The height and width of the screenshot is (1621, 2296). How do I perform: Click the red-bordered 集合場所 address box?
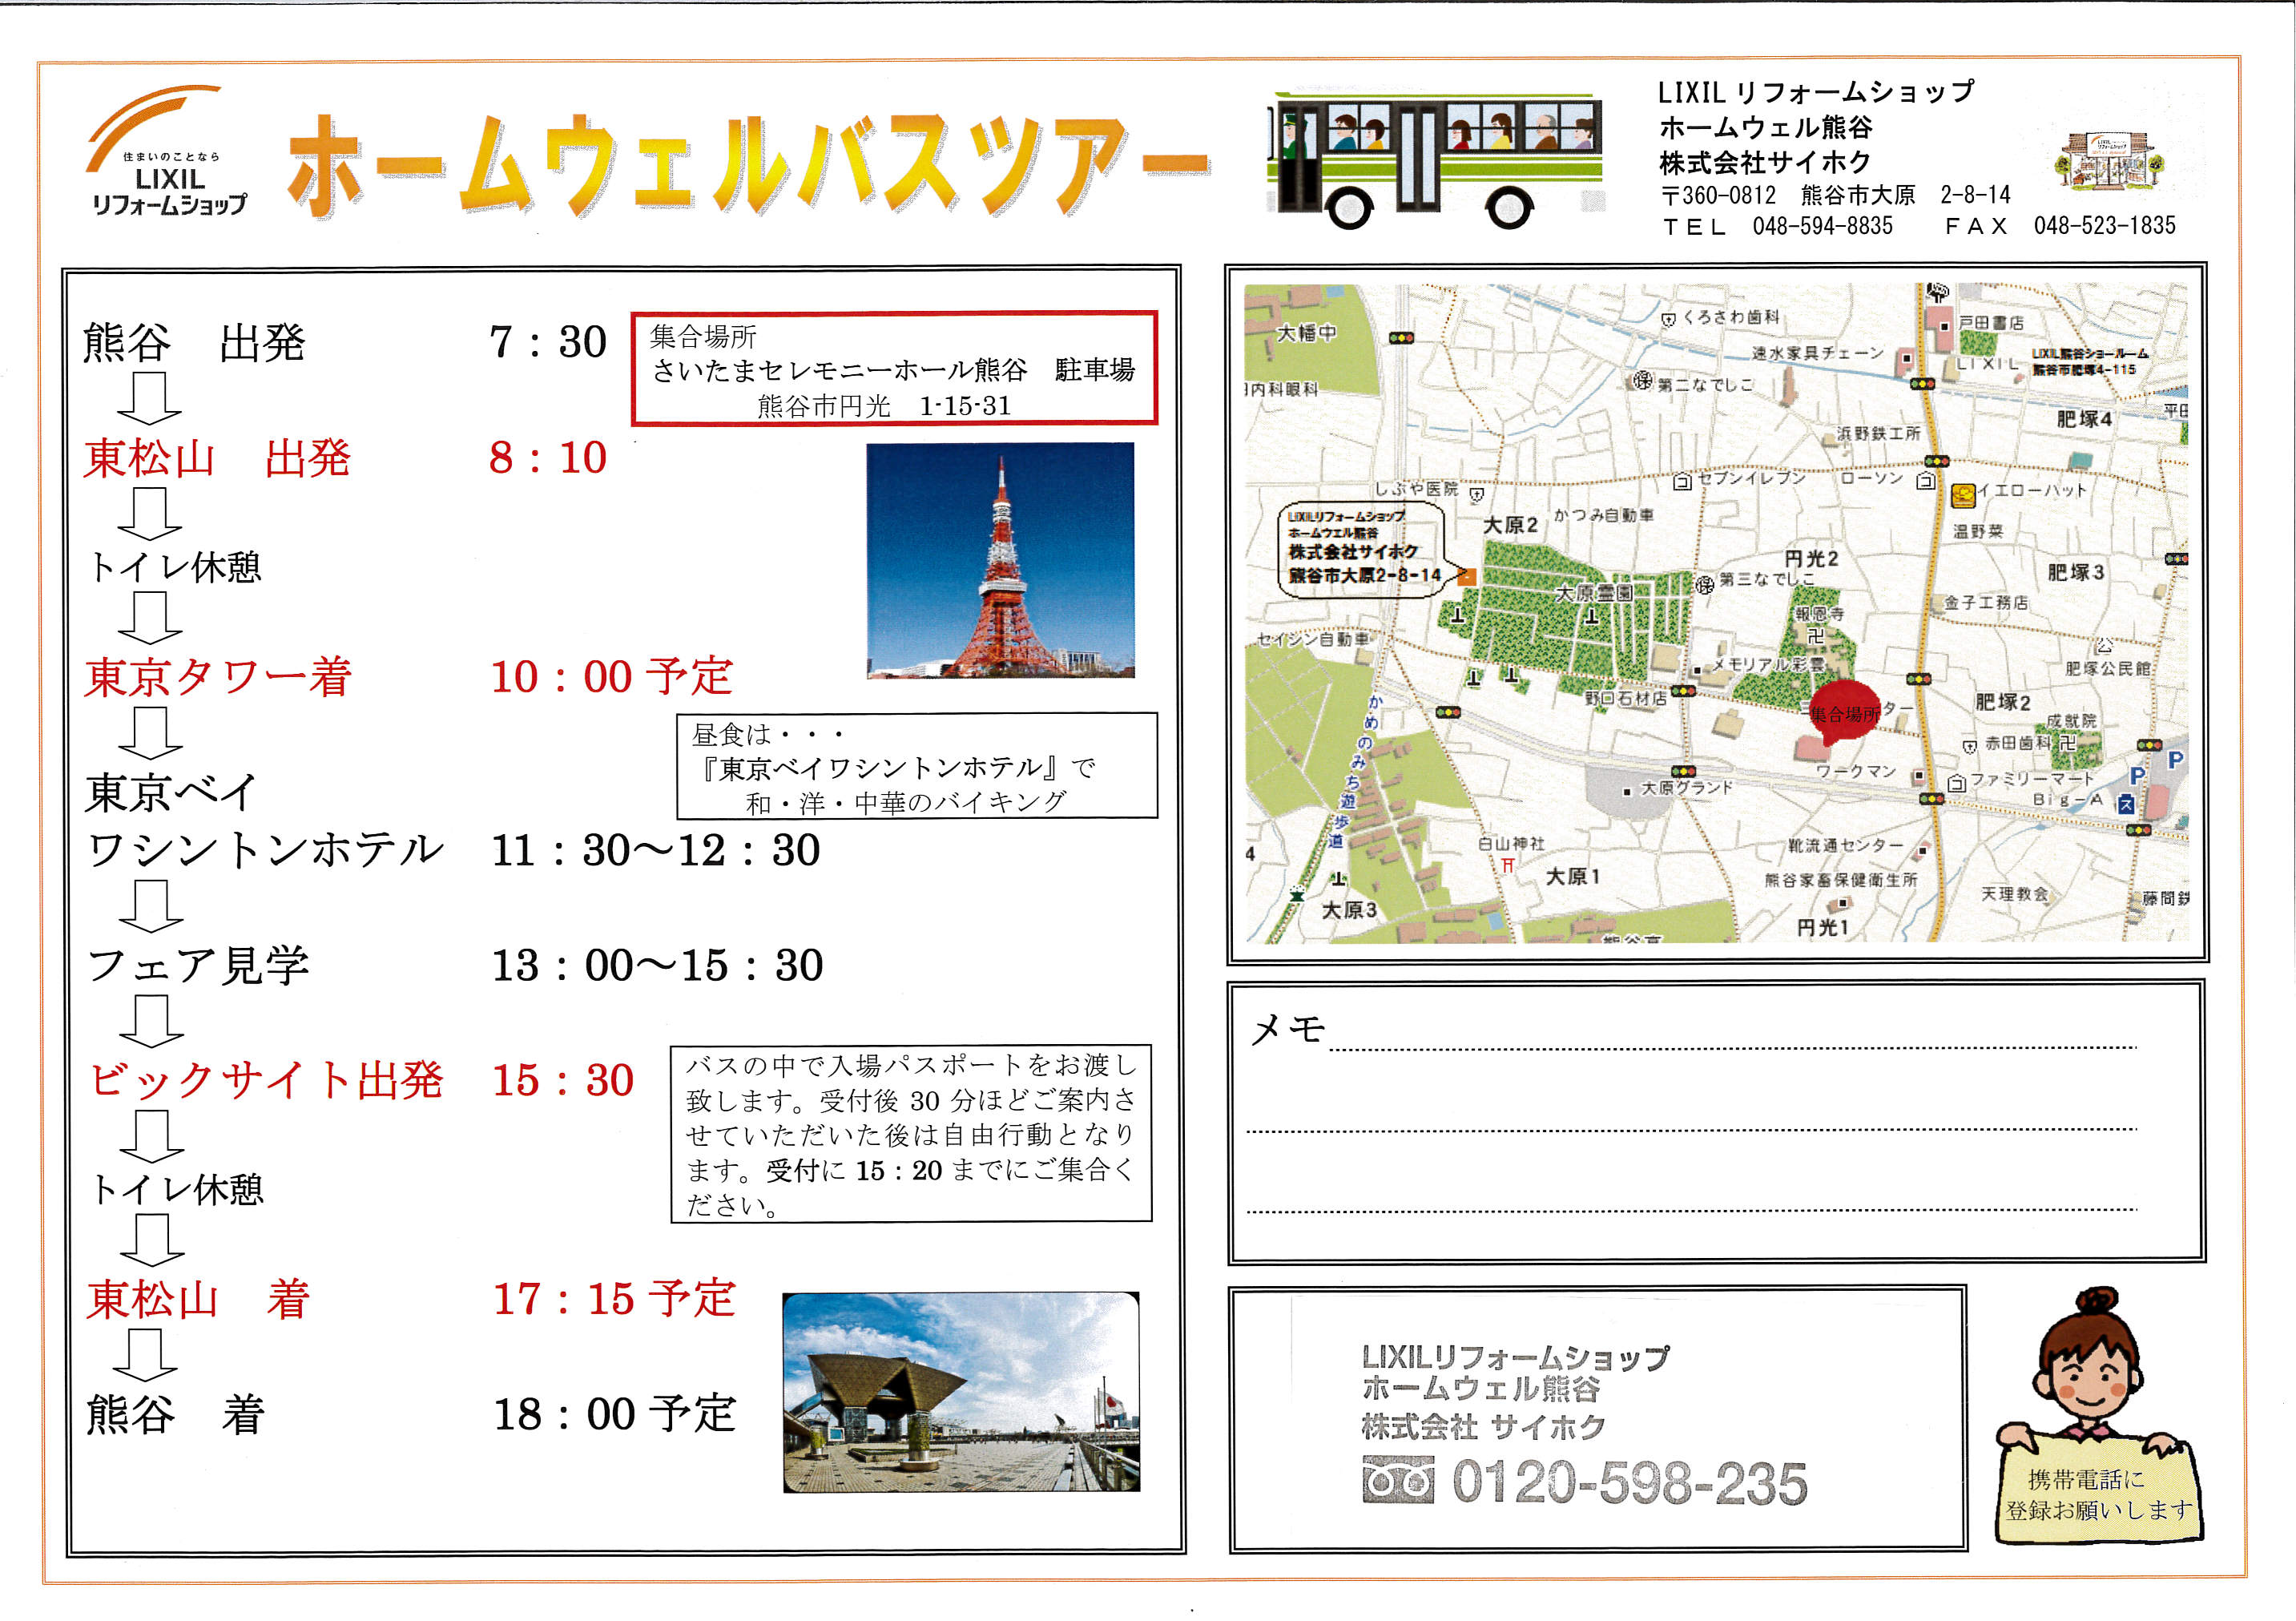[893, 369]
